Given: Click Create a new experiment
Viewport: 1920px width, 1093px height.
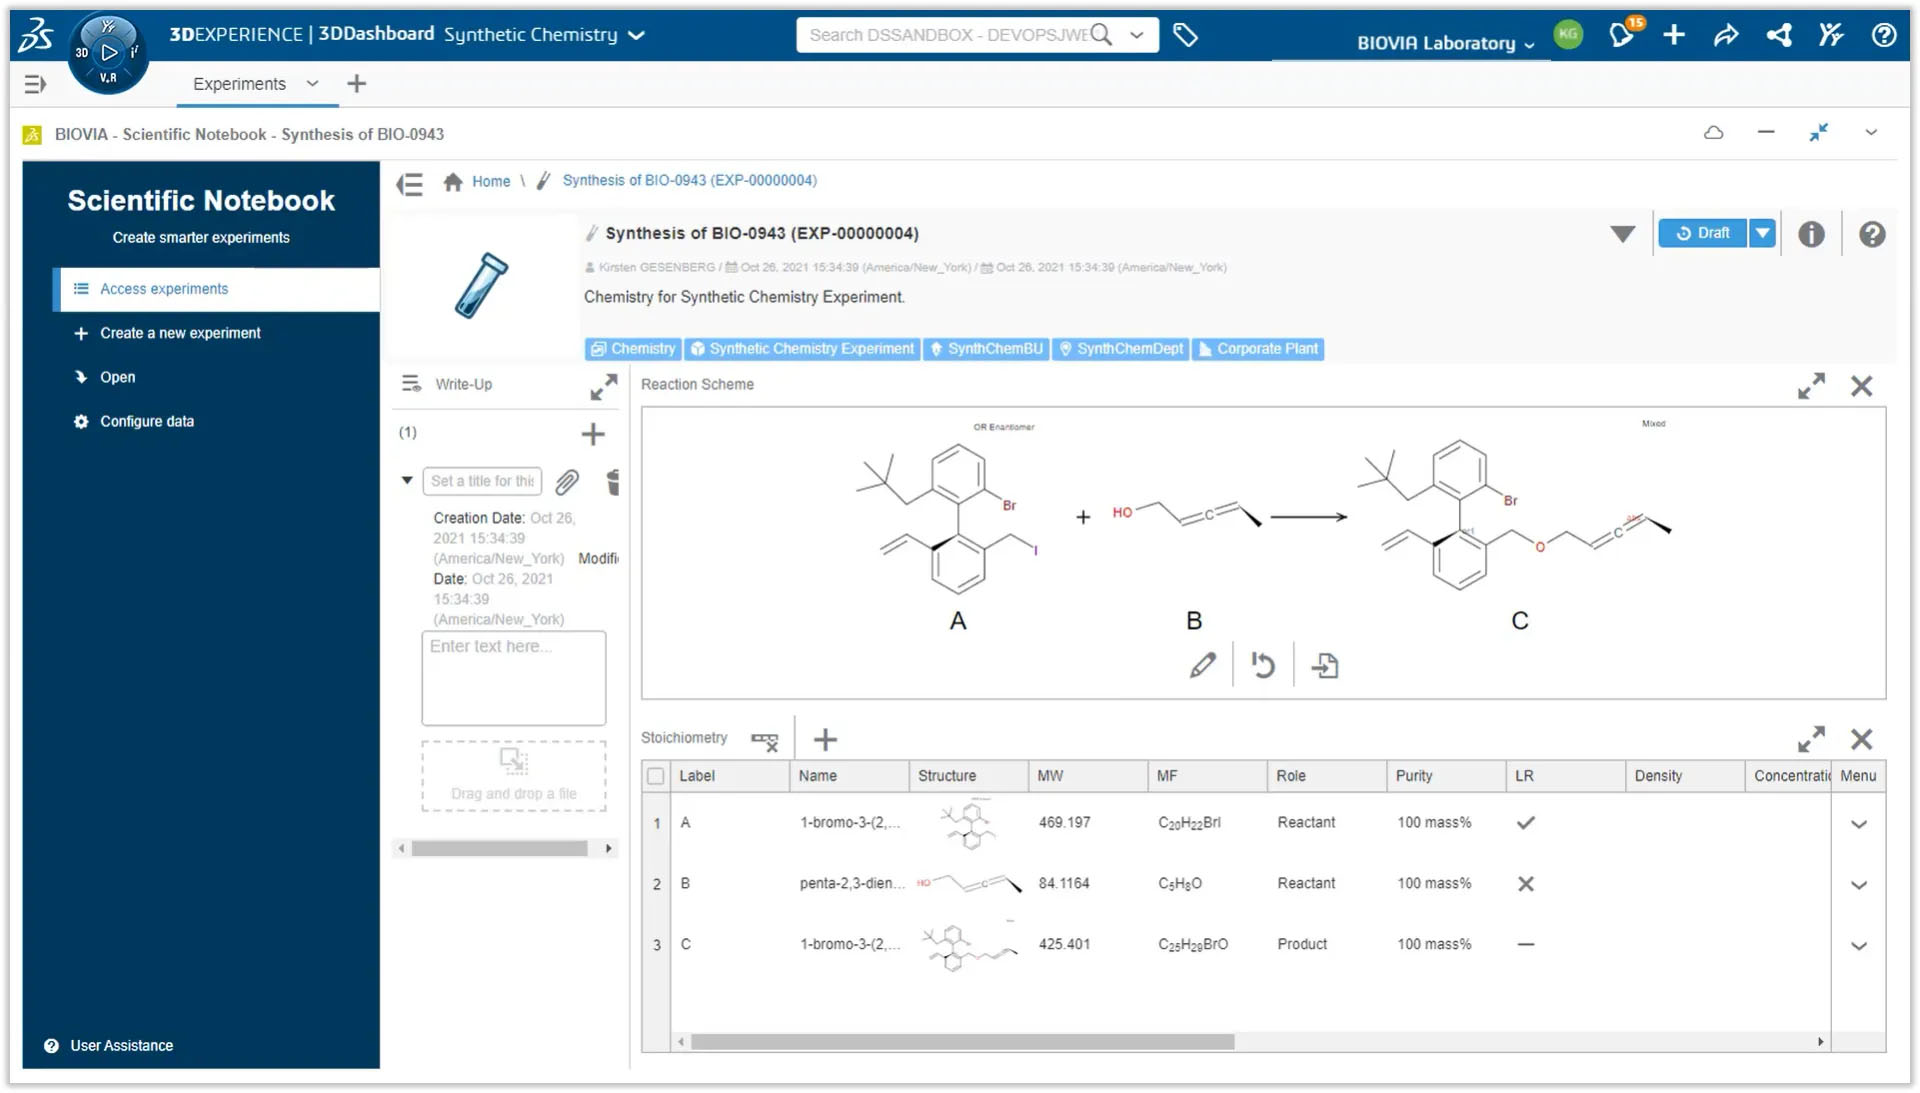Looking at the screenshot, I should 179,332.
